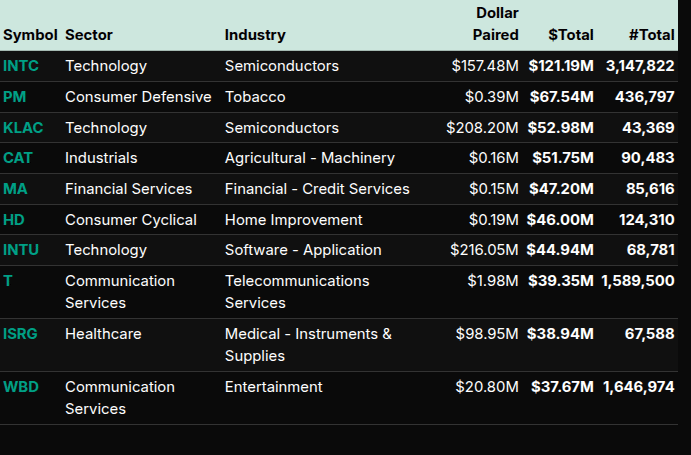Viewport: 691px width, 455px height.
Task: Click WBD's 1,646,974 share total
Action: click(638, 387)
